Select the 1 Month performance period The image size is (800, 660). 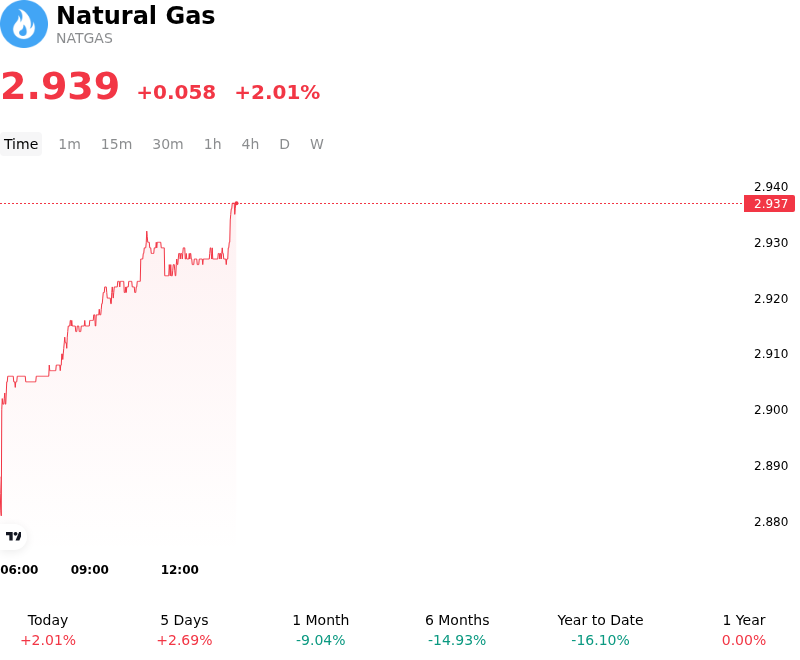coord(320,630)
